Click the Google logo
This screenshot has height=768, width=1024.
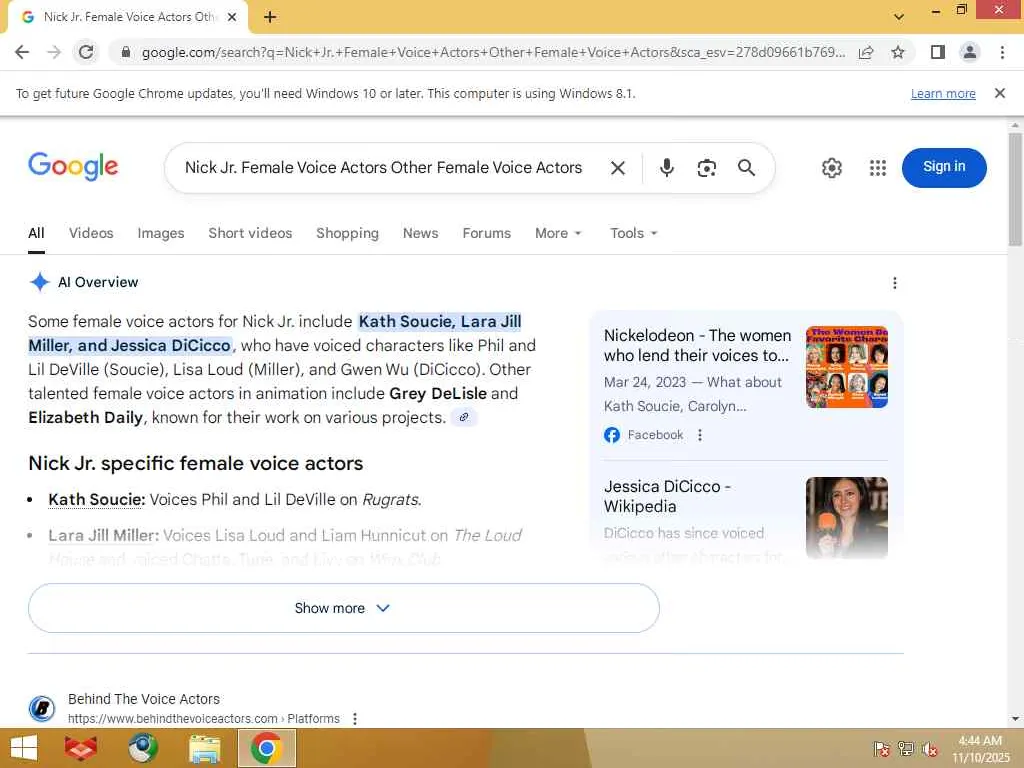pos(73,167)
